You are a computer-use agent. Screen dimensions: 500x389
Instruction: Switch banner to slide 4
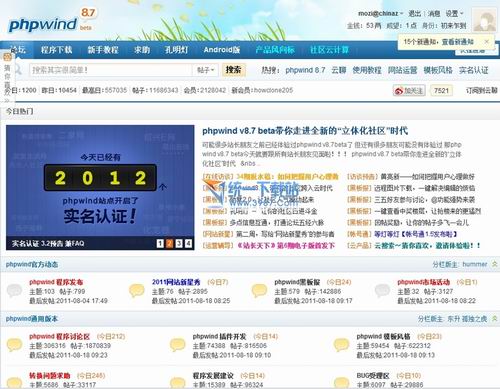[x=188, y=244]
